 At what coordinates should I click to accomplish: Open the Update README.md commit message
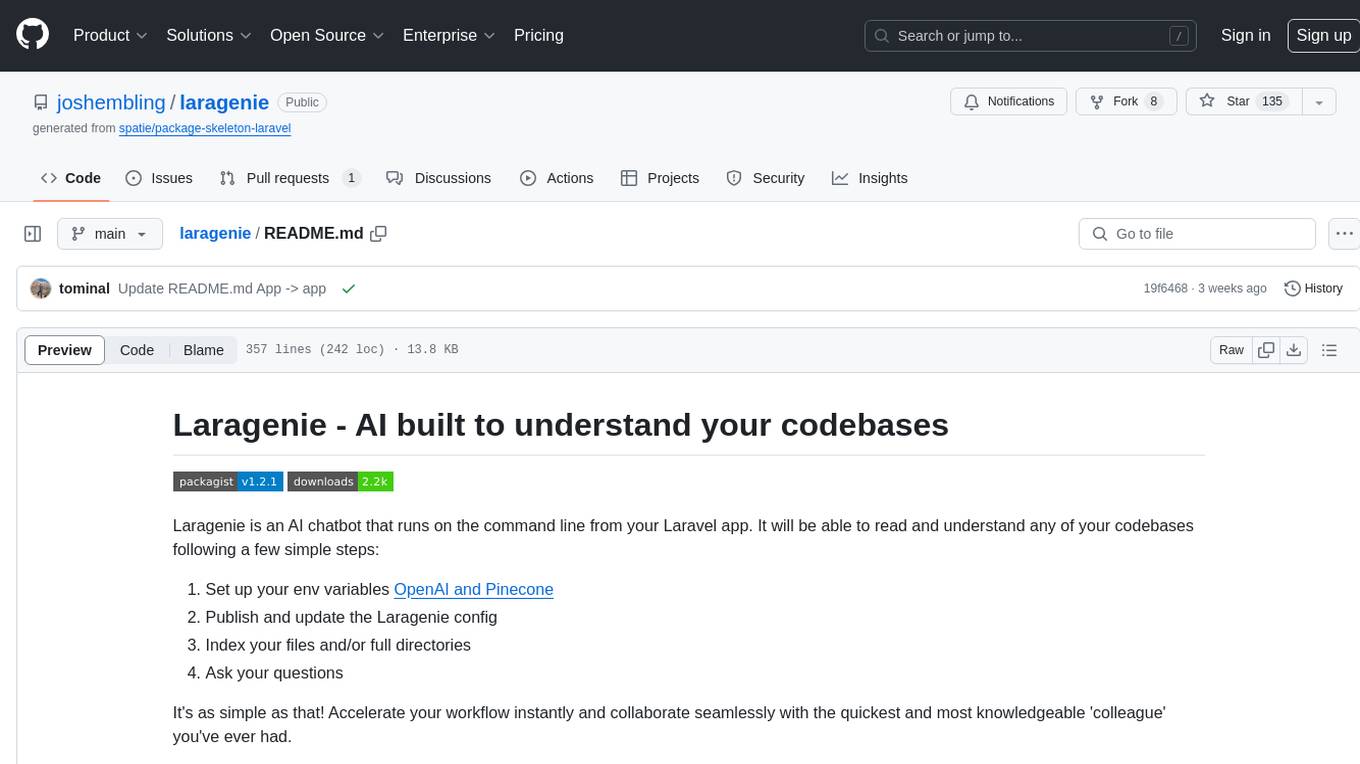point(222,288)
